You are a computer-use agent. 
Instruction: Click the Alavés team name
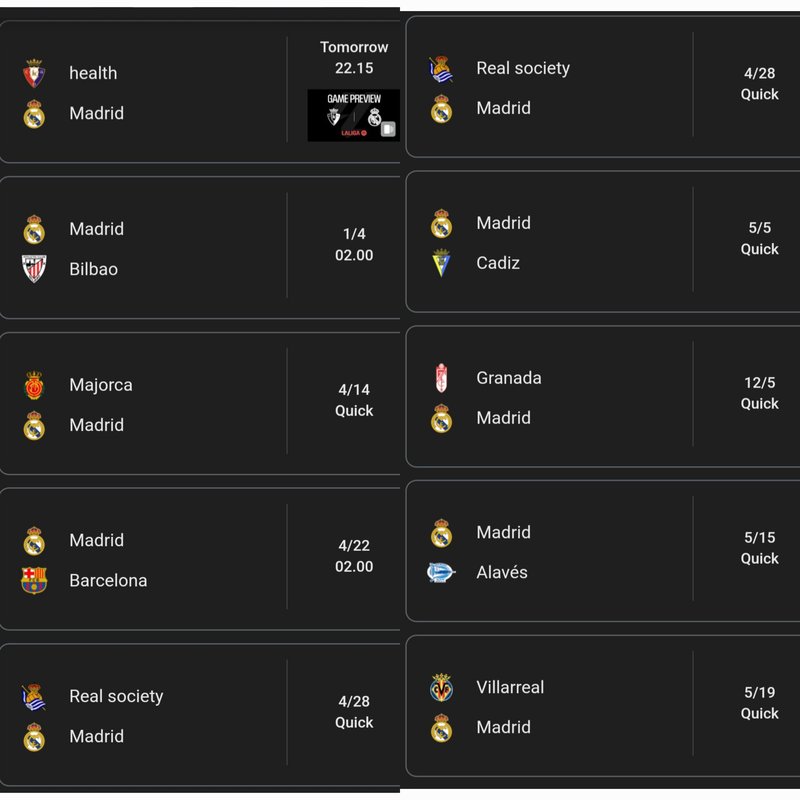(x=502, y=572)
